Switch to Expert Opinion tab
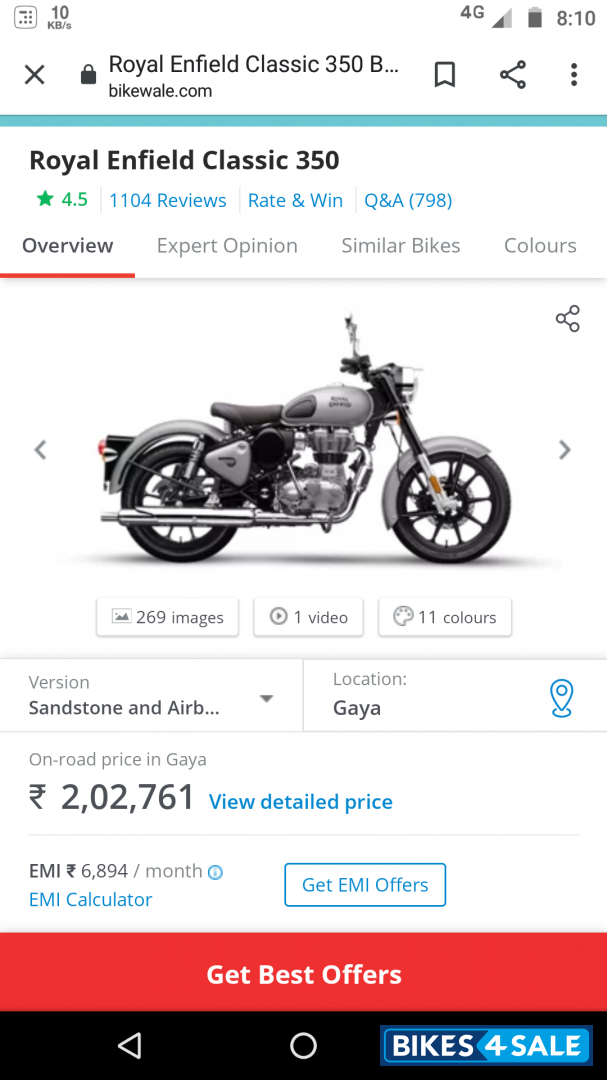Image resolution: width=607 pixels, height=1080 pixels. point(227,246)
